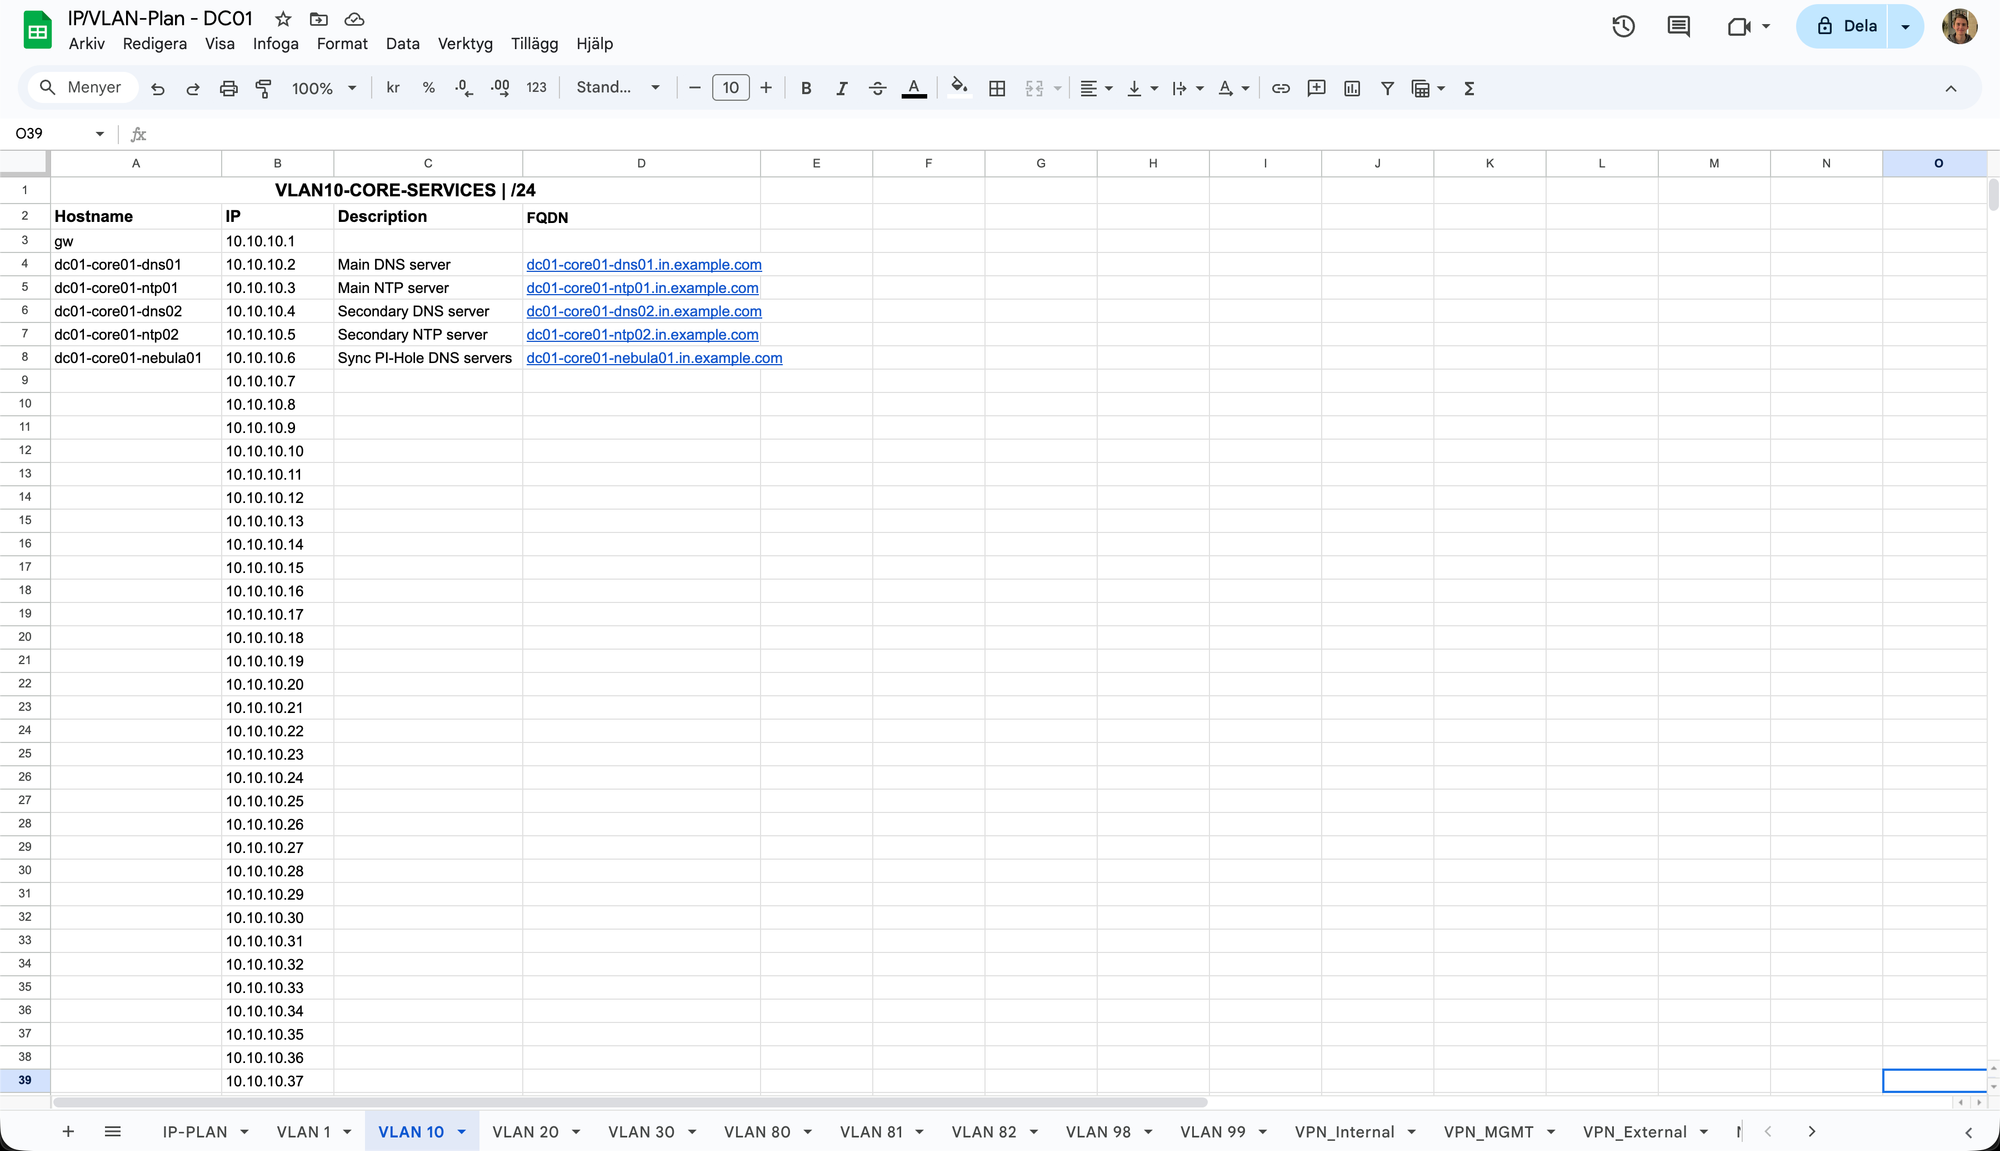Toggle italic formatting
The image size is (2000, 1151).
(x=842, y=88)
